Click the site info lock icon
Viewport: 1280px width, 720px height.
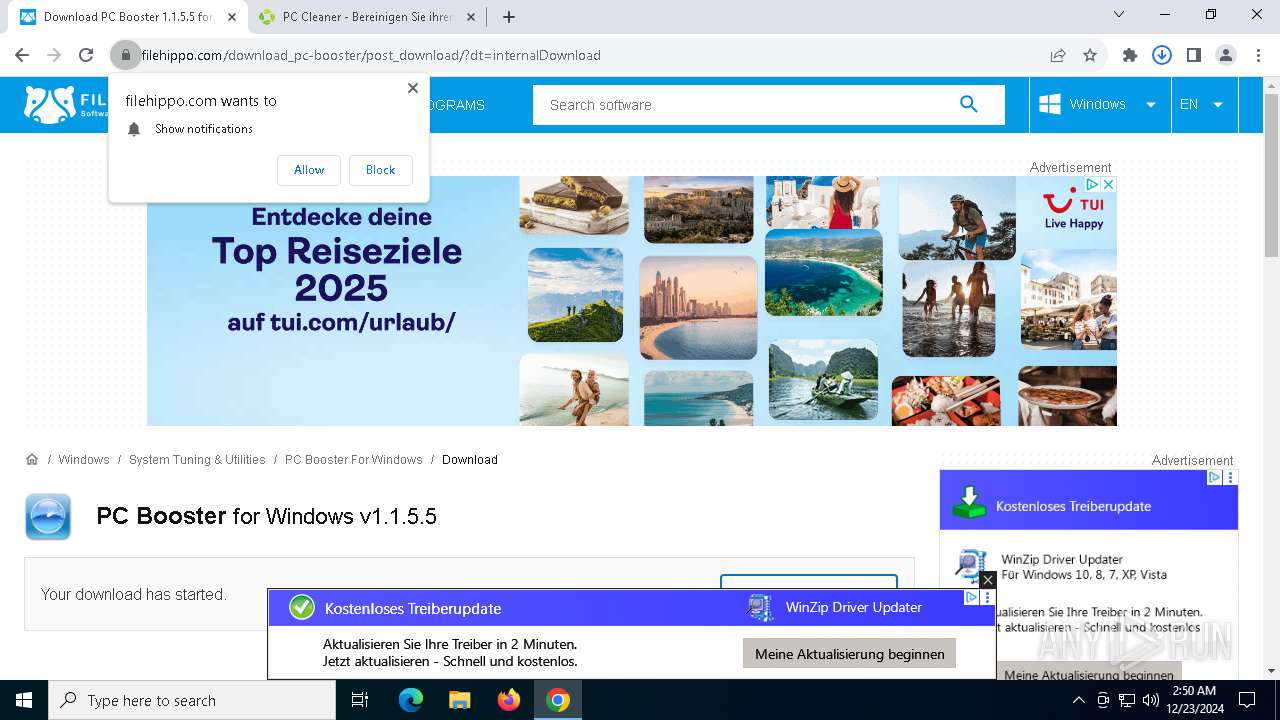pyautogui.click(x=125, y=55)
